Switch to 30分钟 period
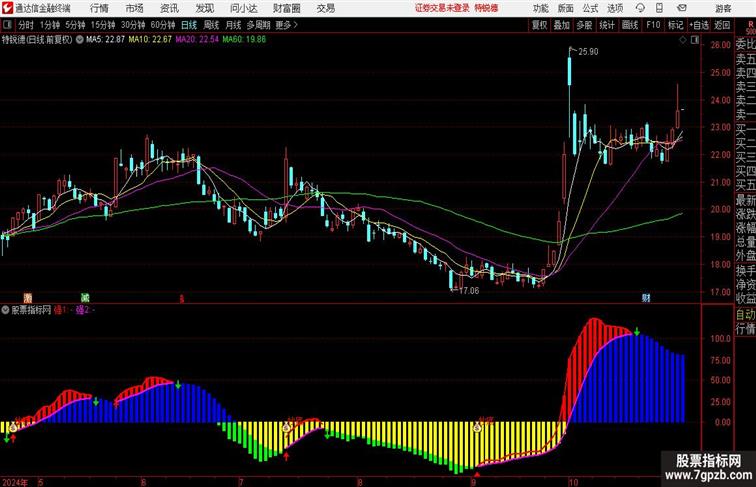The width and height of the screenshot is (756, 487). pos(133,25)
